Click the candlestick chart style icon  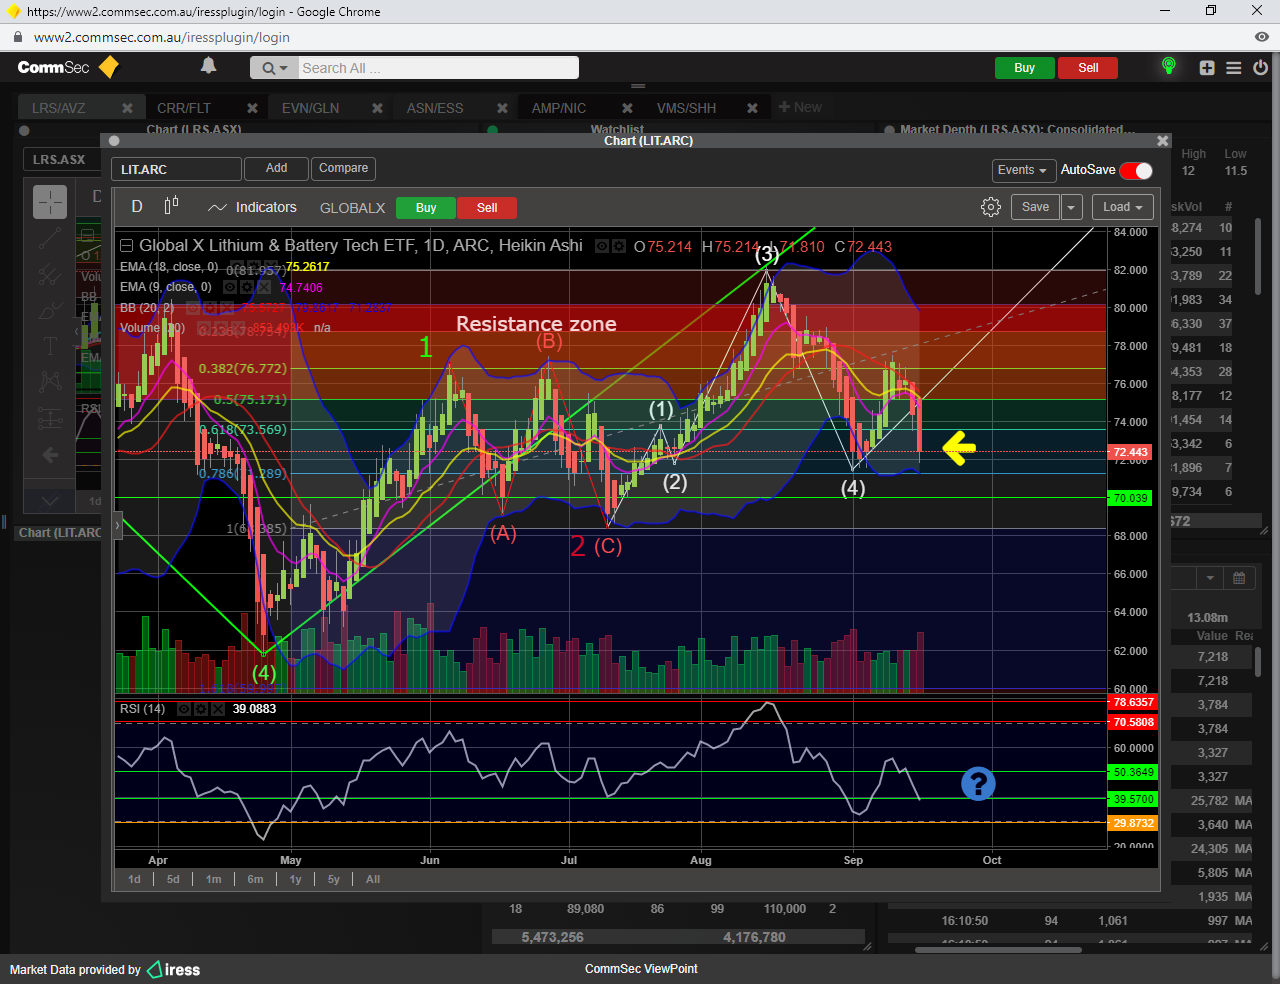(171, 206)
